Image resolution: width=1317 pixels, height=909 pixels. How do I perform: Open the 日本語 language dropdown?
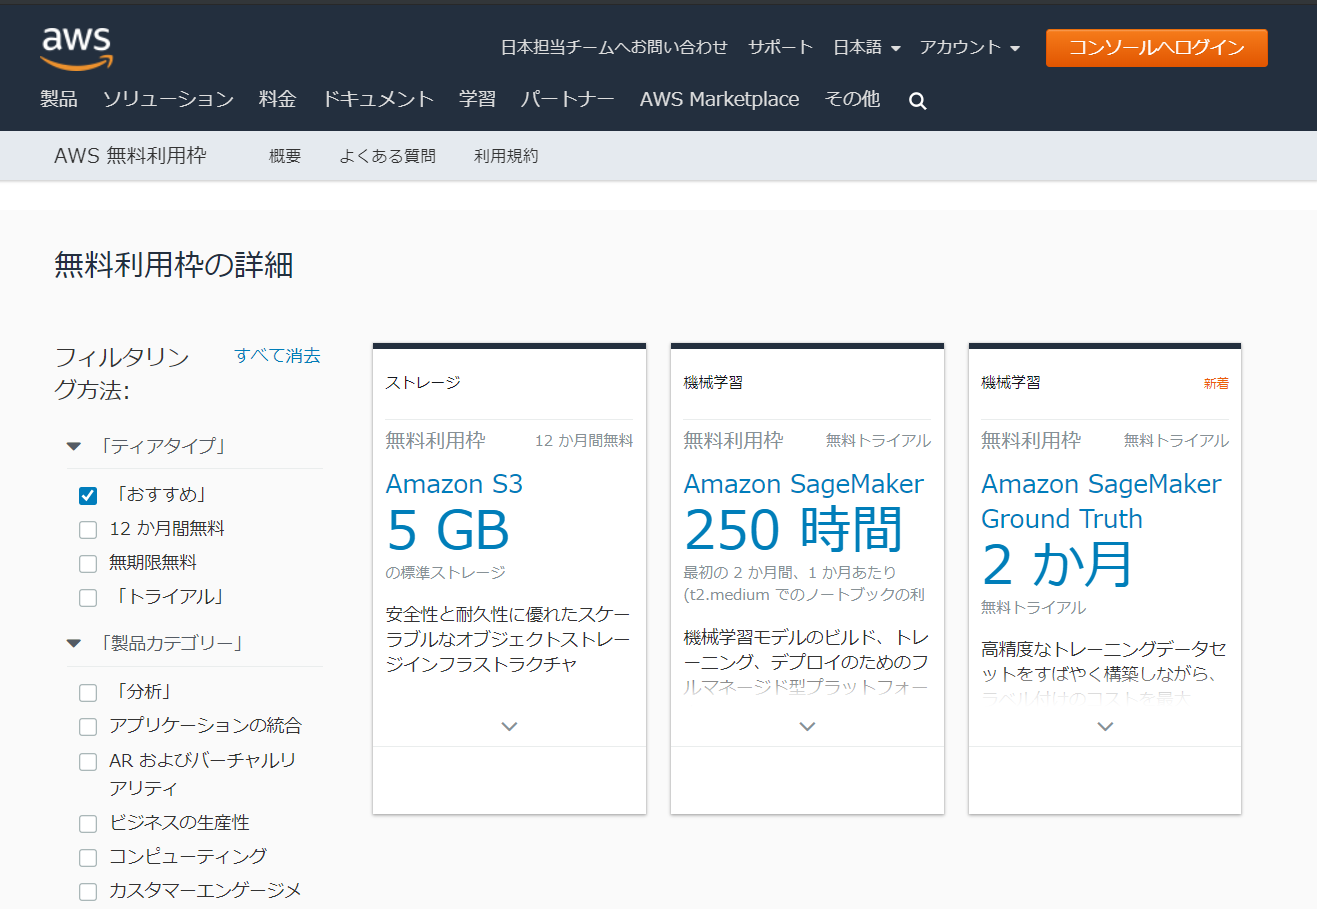(867, 47)
